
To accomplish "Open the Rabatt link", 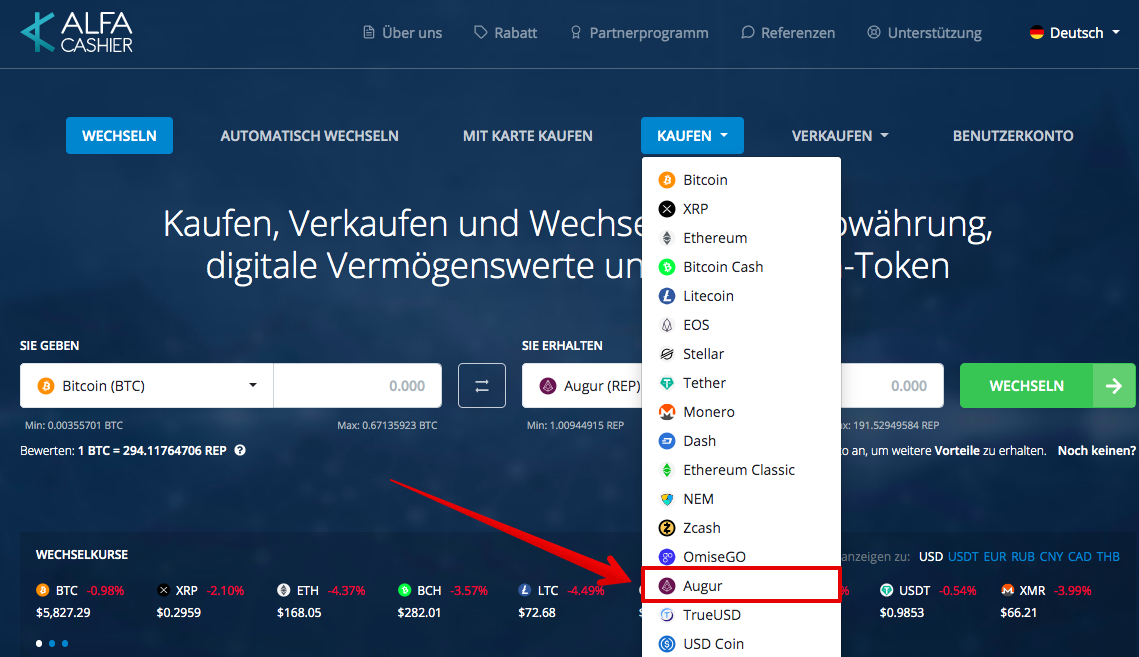I will click(x=506, y=33).
